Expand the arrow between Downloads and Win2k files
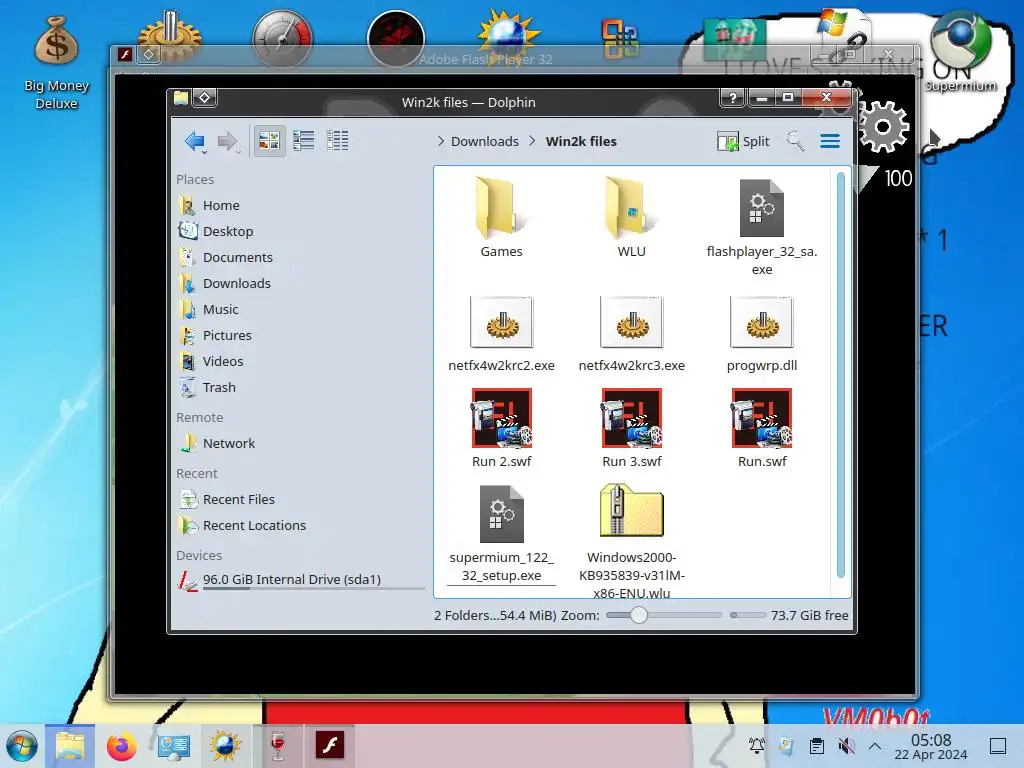This screenshot has height=768, width=1024. (x=532, y=141)
